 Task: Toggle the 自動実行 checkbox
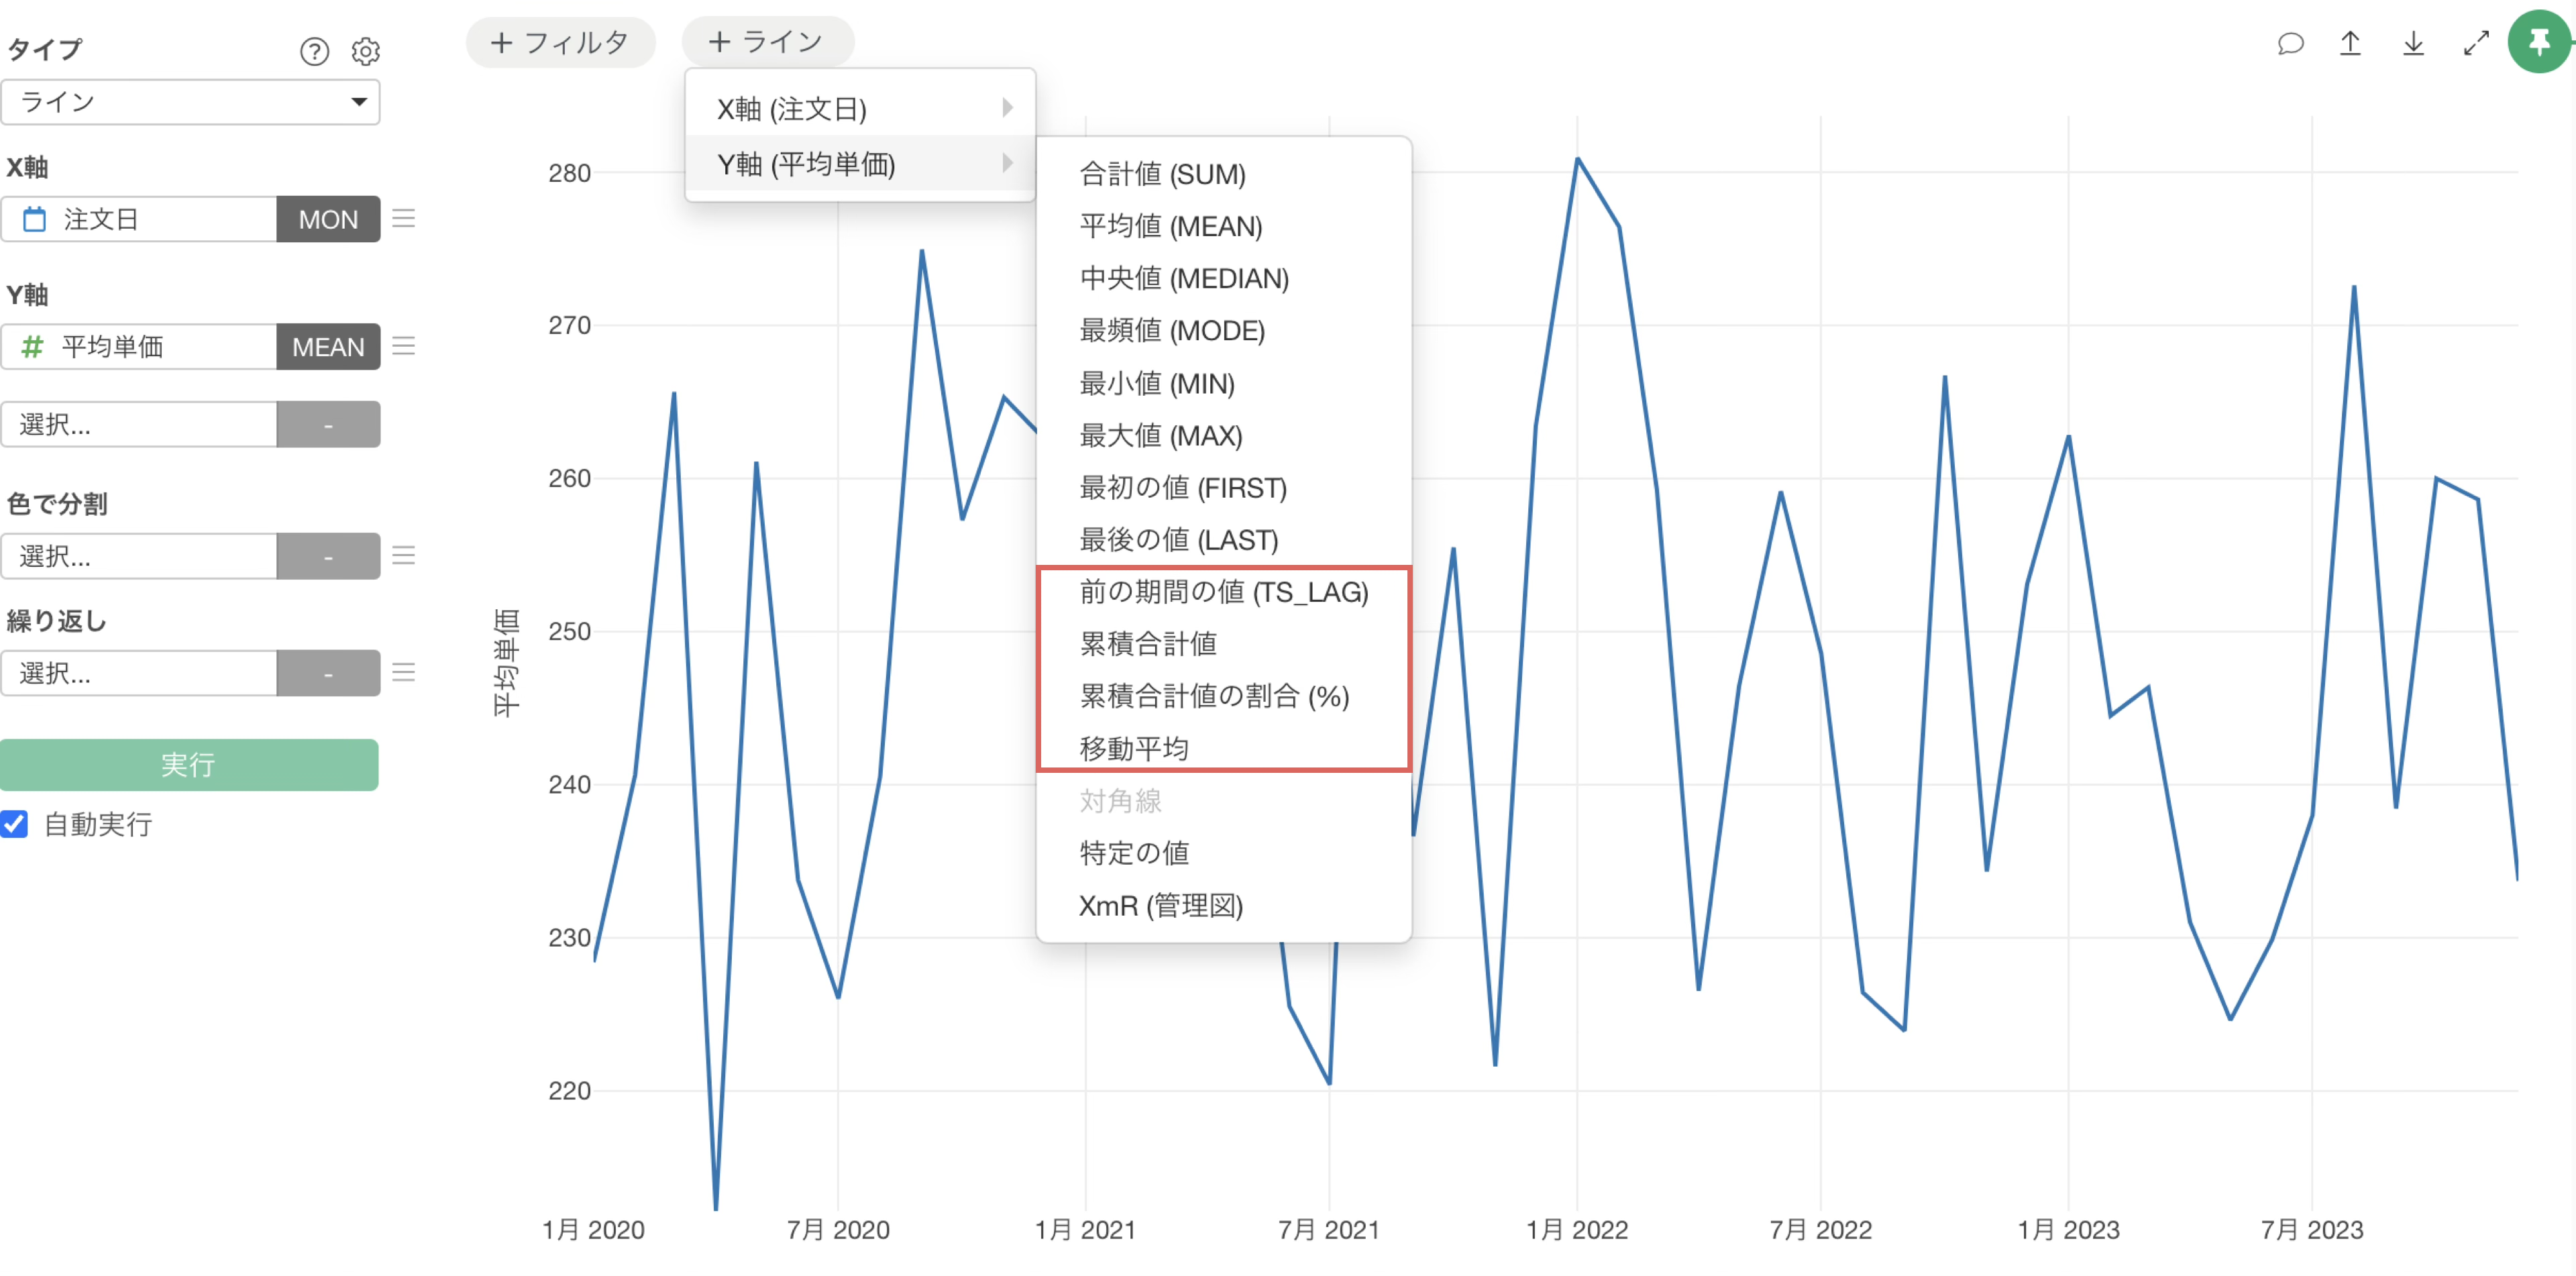click(15, 824)
